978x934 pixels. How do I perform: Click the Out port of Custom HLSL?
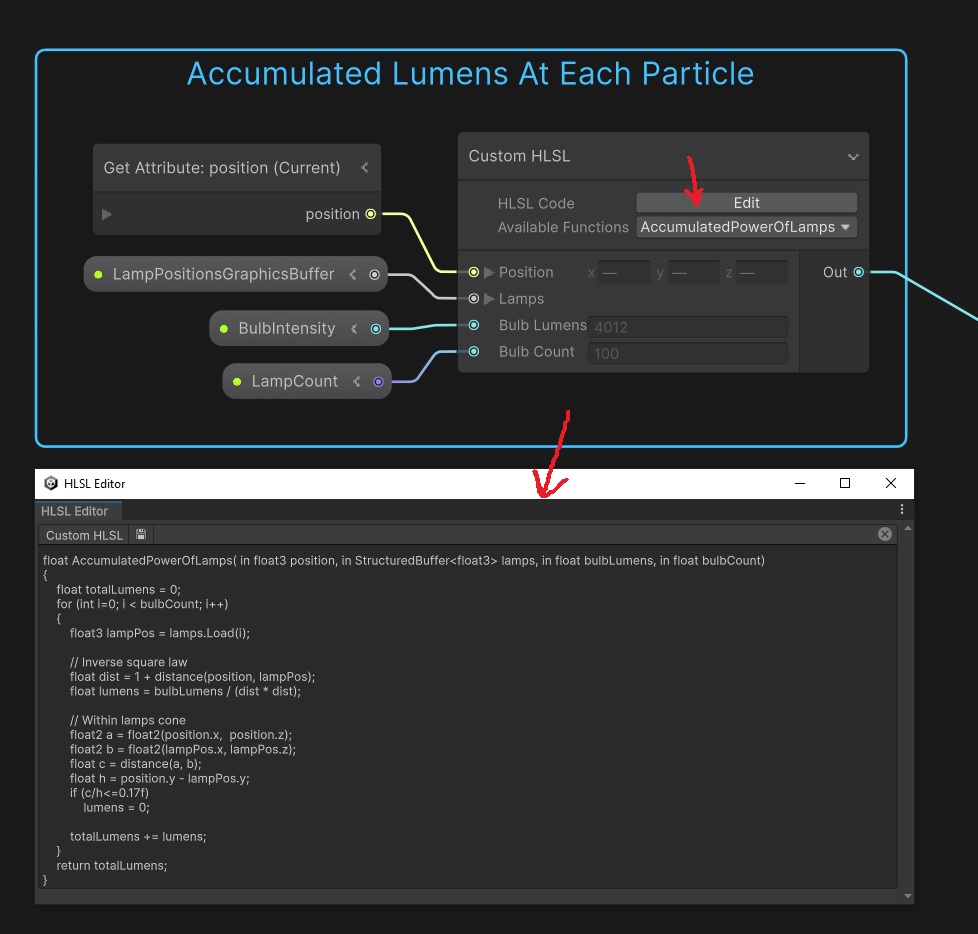(x=858, y=272)
